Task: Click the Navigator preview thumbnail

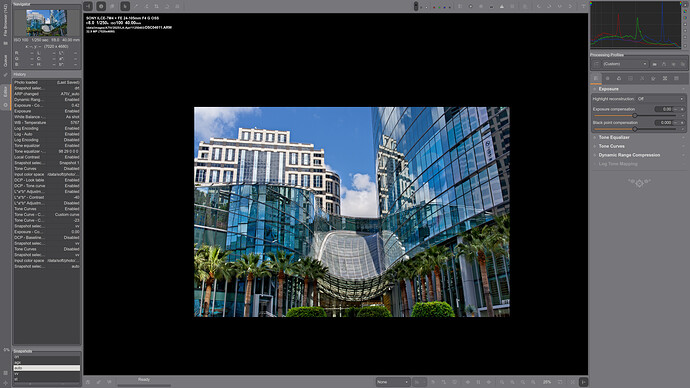Action: 47,23
